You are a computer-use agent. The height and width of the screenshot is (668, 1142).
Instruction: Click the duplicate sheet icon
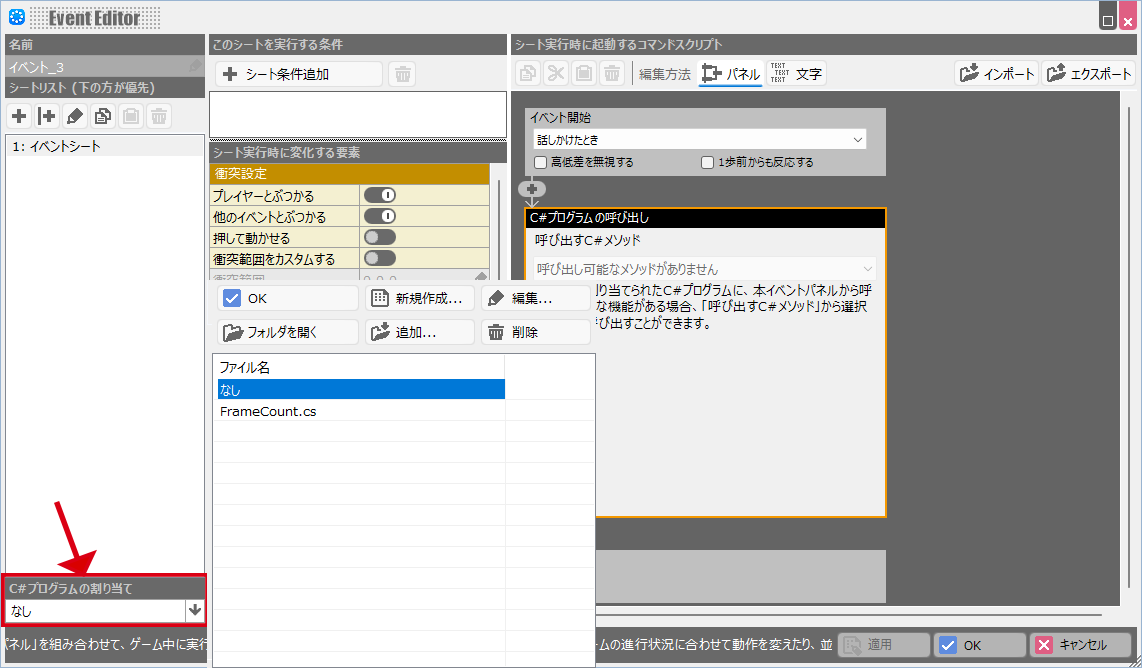[102, 116]
